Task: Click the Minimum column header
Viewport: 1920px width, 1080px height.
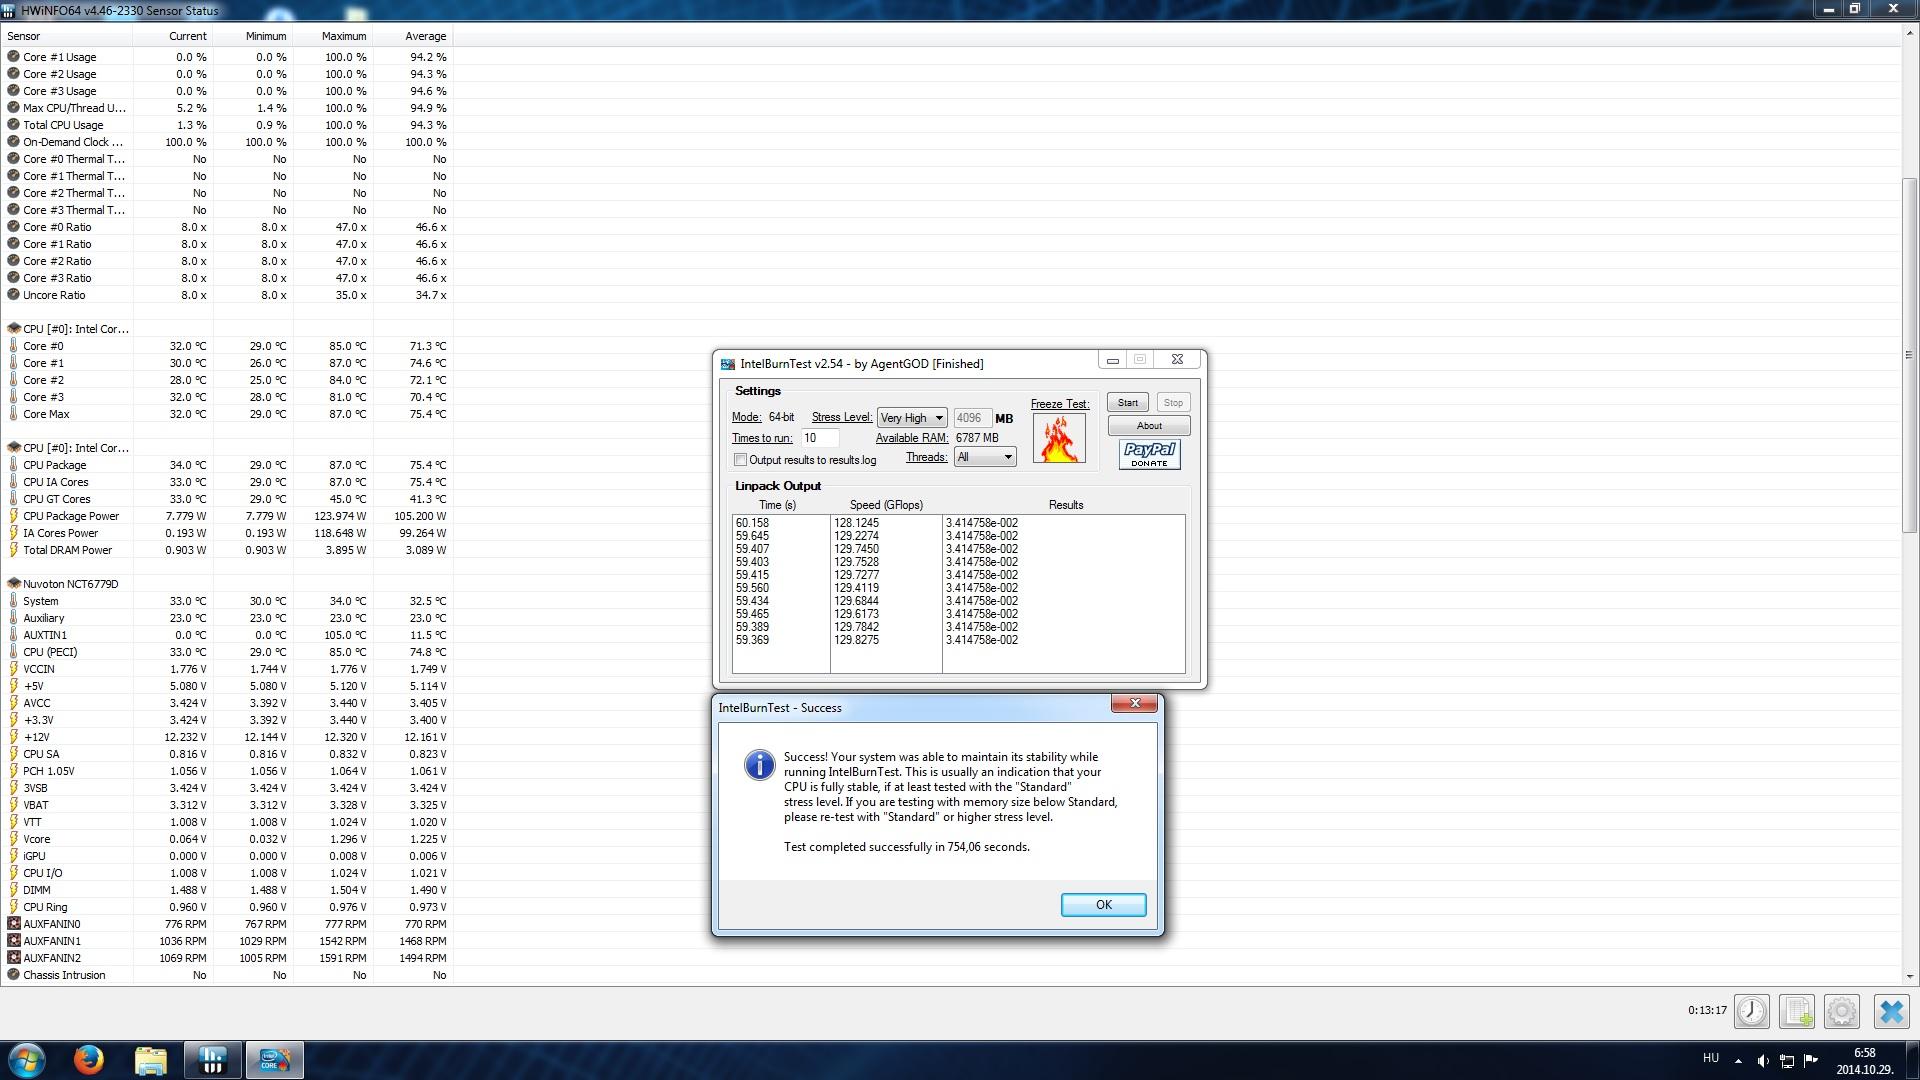Action: click(253, 36)
